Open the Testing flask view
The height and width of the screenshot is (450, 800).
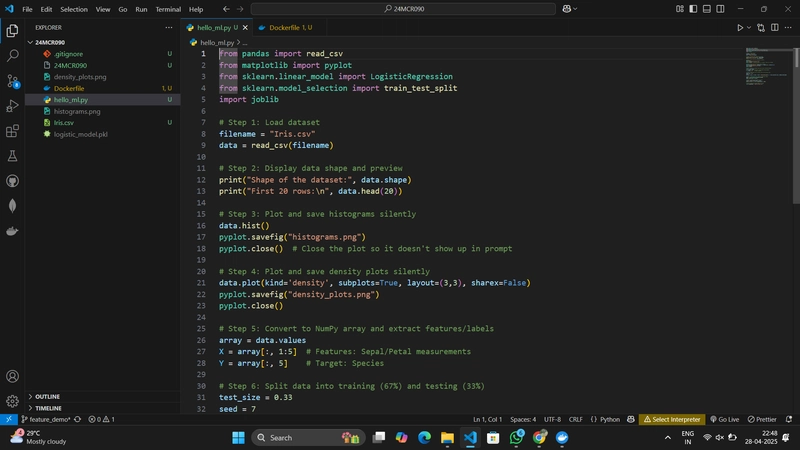pyautogui.click(x=12, y=156)
